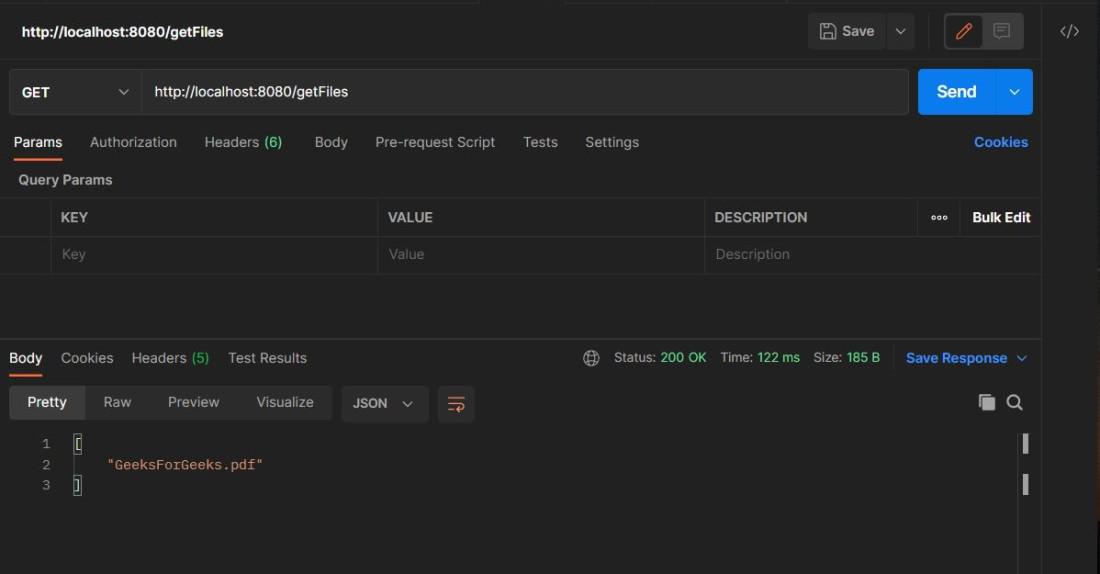Toggle the line wrap icon
This screenshot has width=1100, height=574.
click(x=456, y=403)
